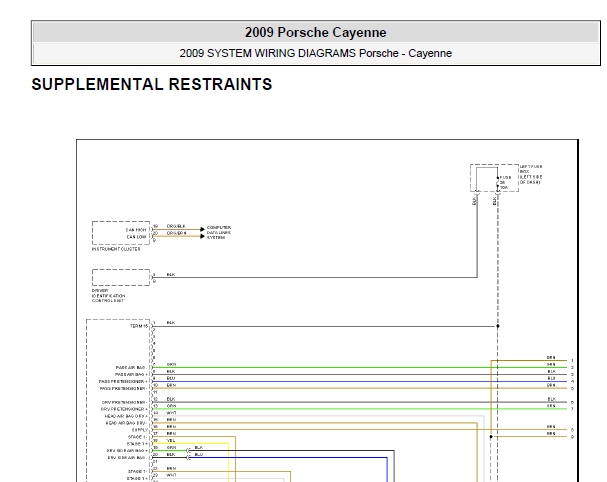This screenshot has width=607, height=482.
Task: Select the 'CAN LOW' pin label
Action: (x=136, y=237)
